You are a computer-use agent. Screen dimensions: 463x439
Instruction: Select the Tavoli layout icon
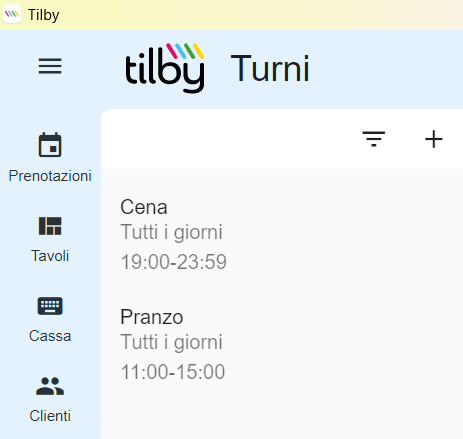(x=50, y=226)
